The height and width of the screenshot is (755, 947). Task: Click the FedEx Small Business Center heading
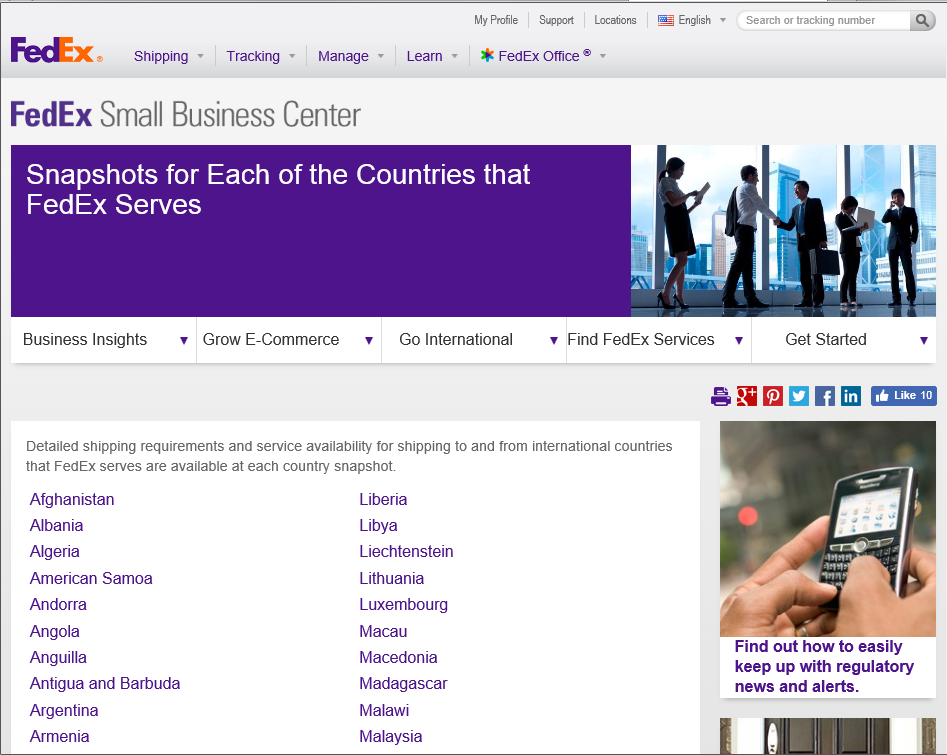tap(185, 114)
